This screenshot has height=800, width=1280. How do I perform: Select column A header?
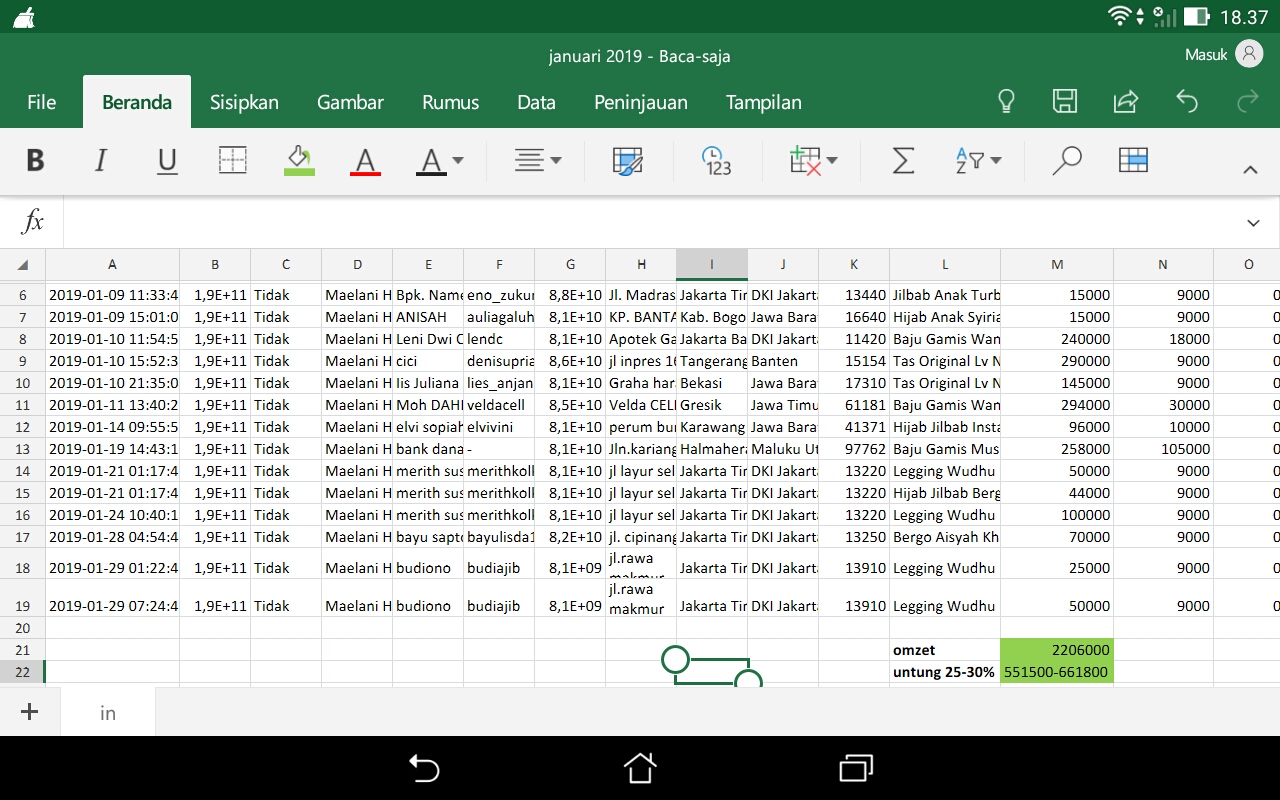click(112, 265)
